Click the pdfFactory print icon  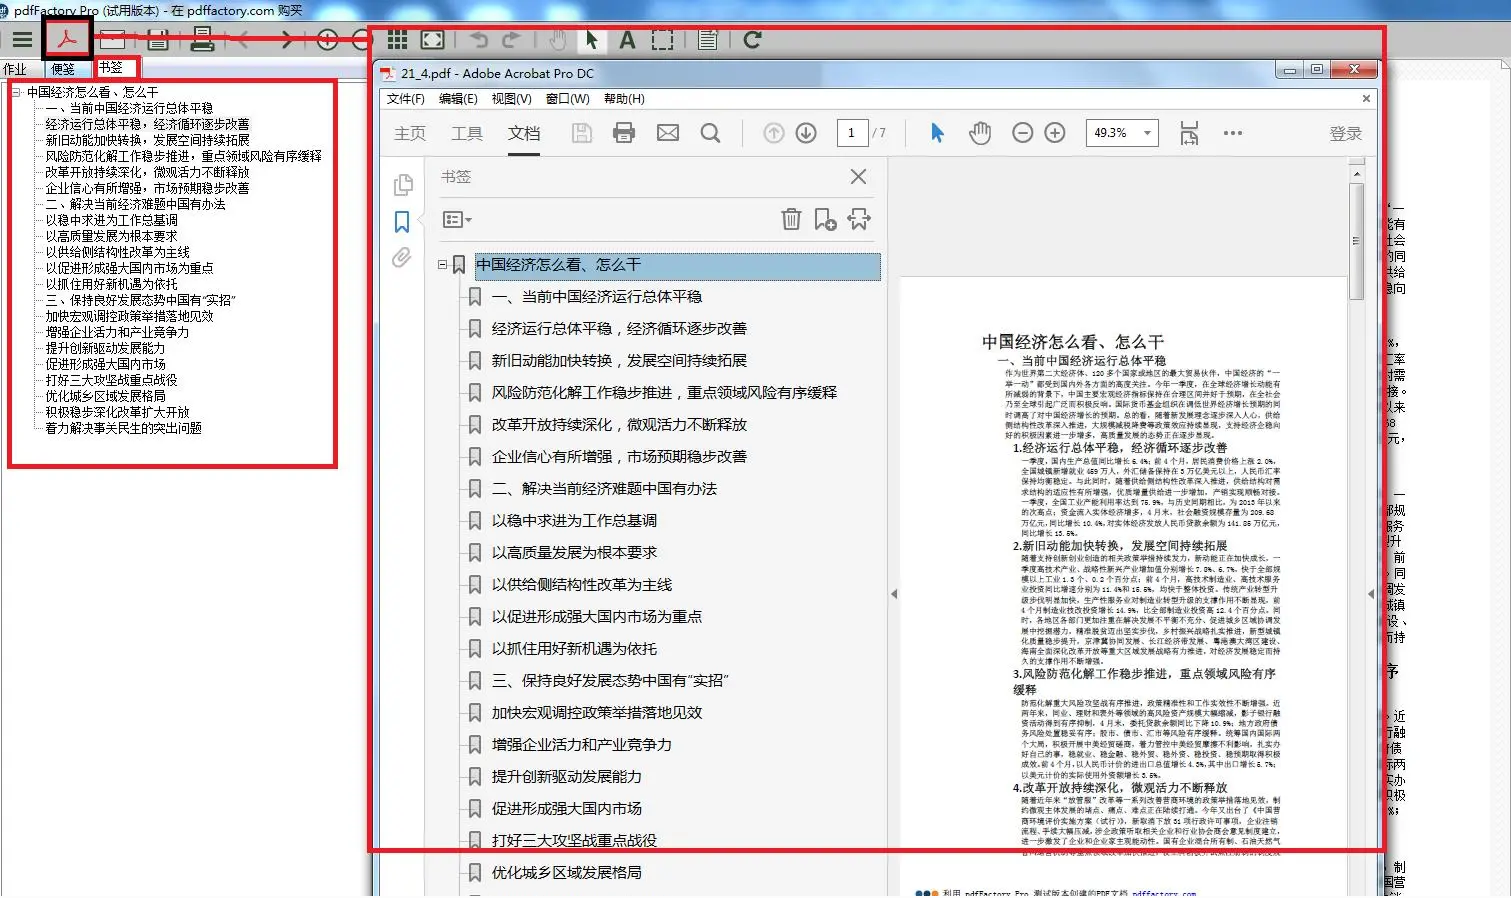point(202,39)
